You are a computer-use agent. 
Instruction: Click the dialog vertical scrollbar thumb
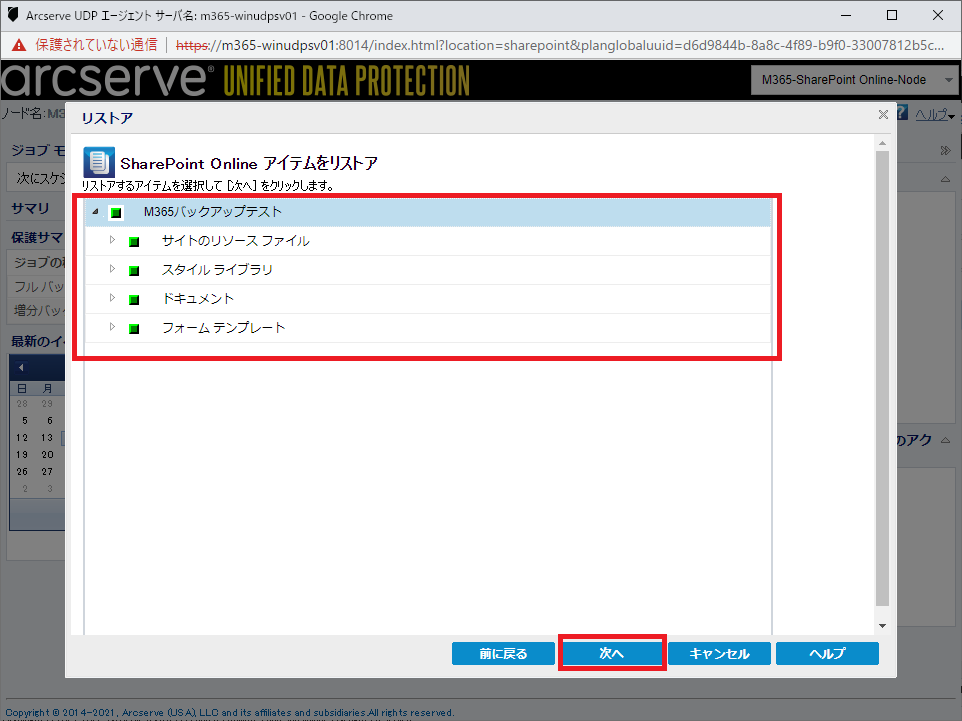(x=882, y=377)
